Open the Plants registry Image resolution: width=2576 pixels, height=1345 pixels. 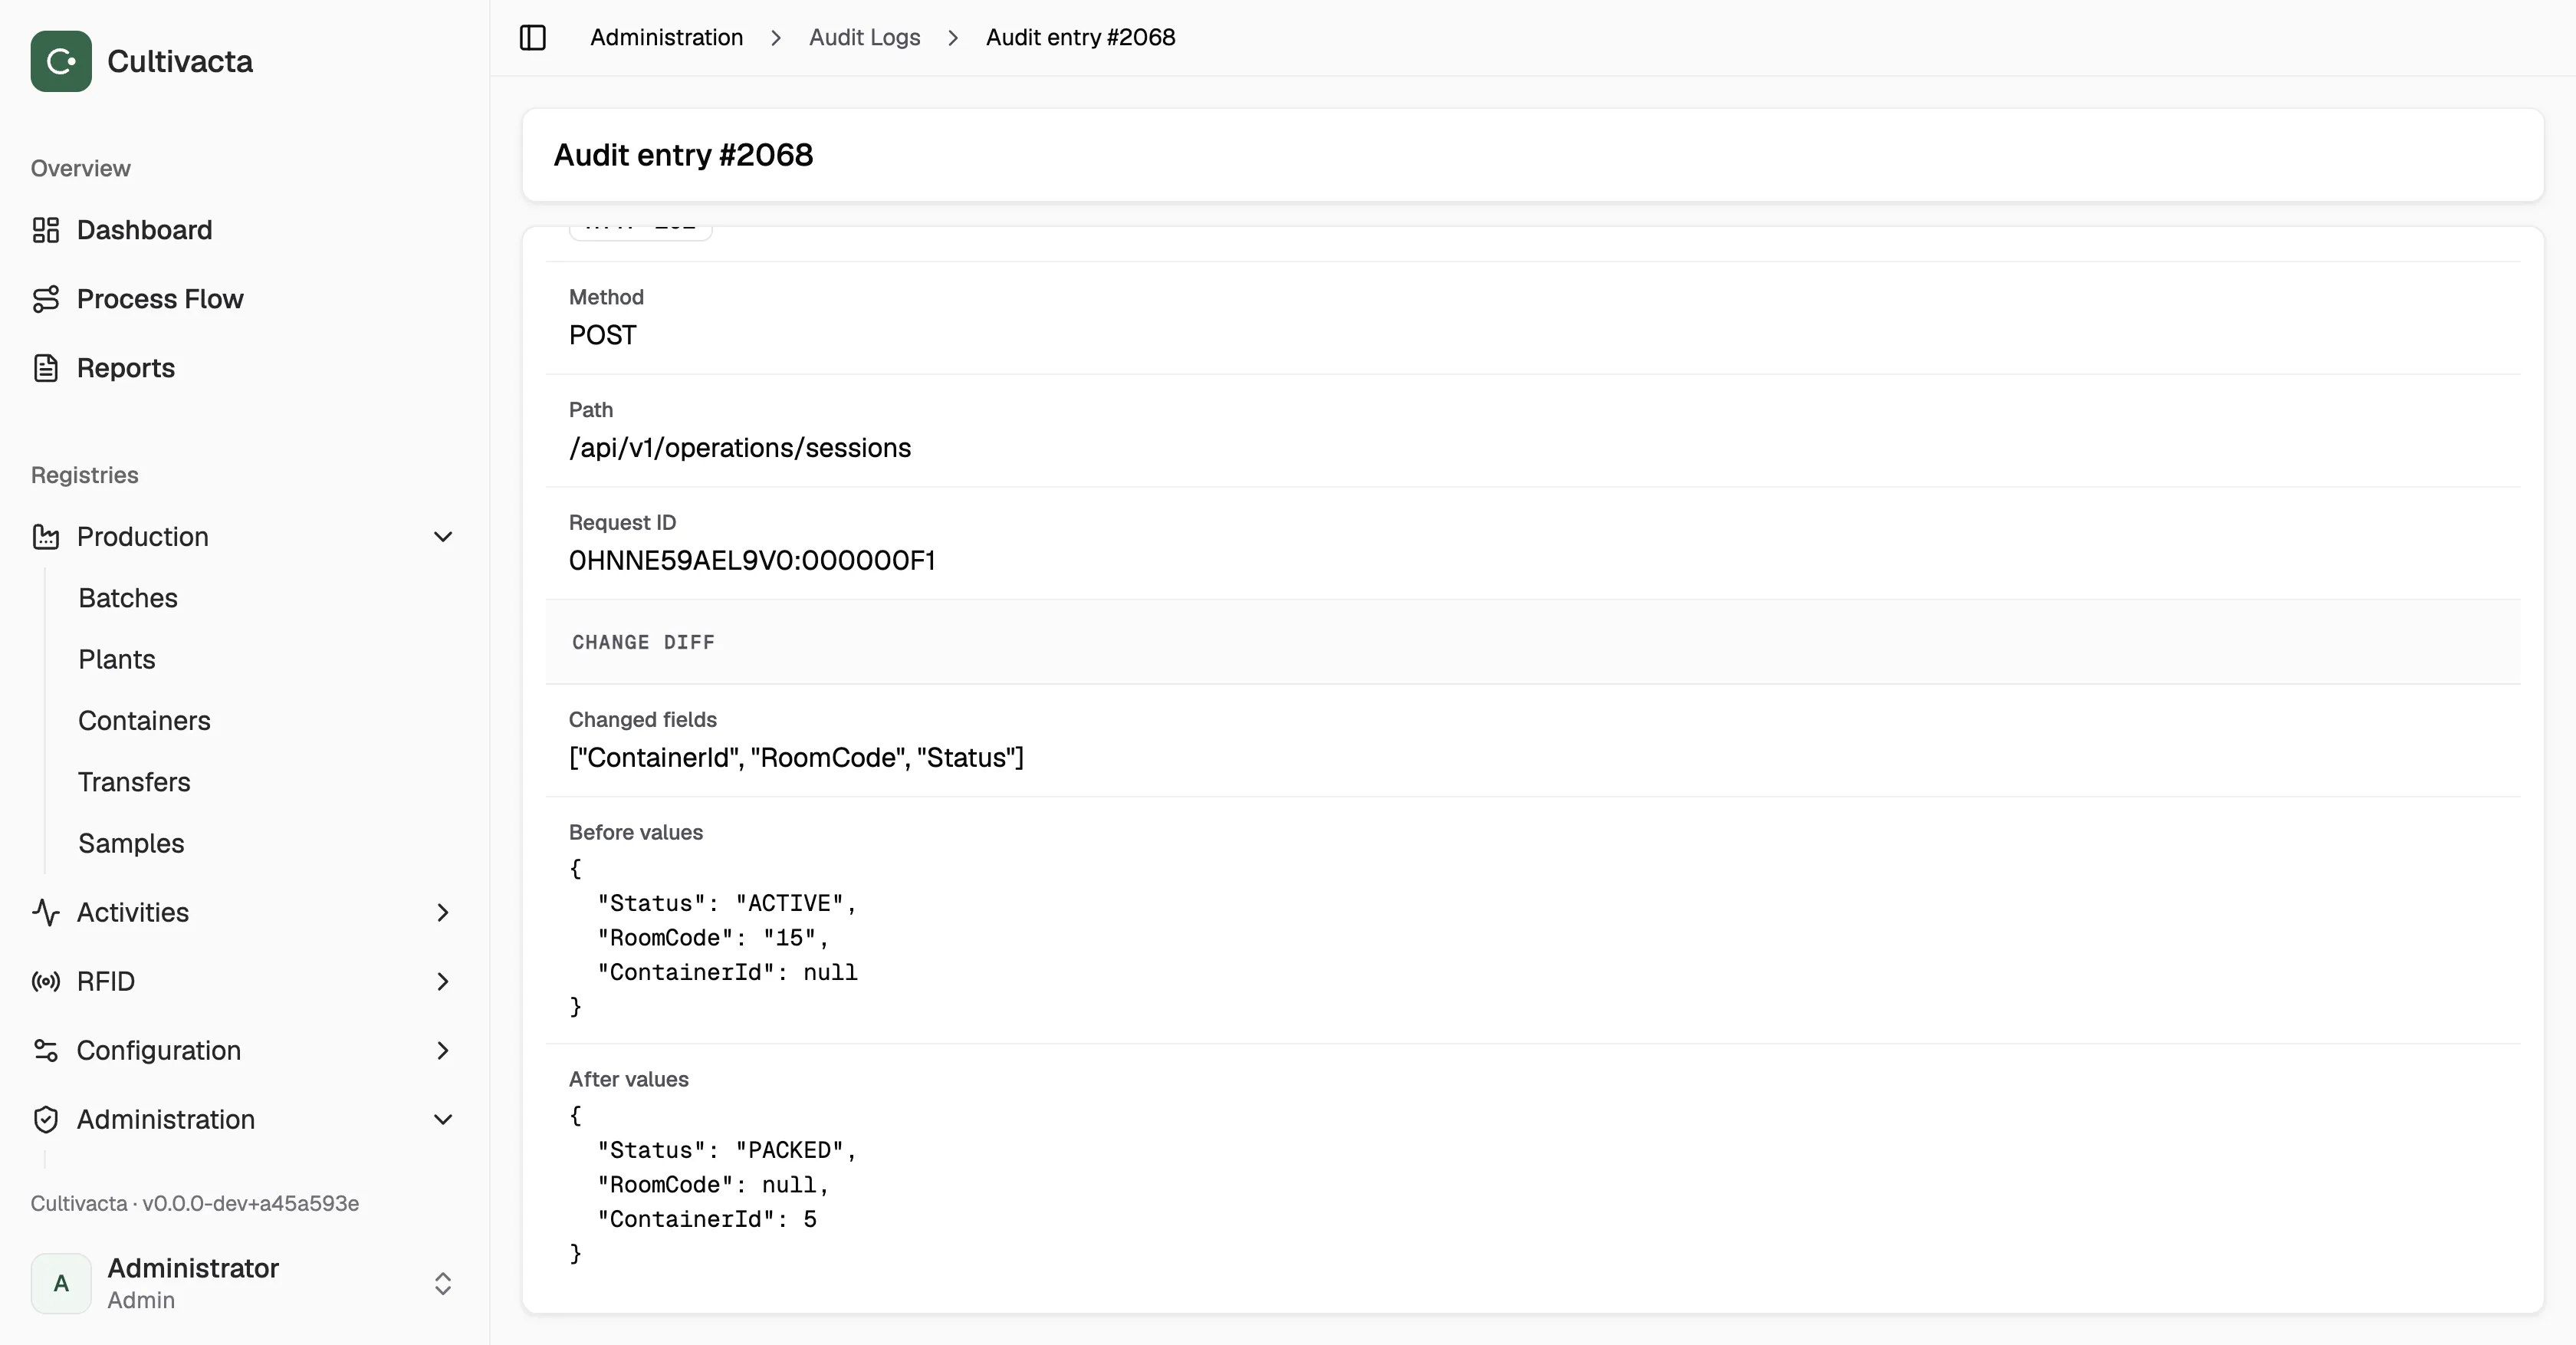tap(117, 659)
